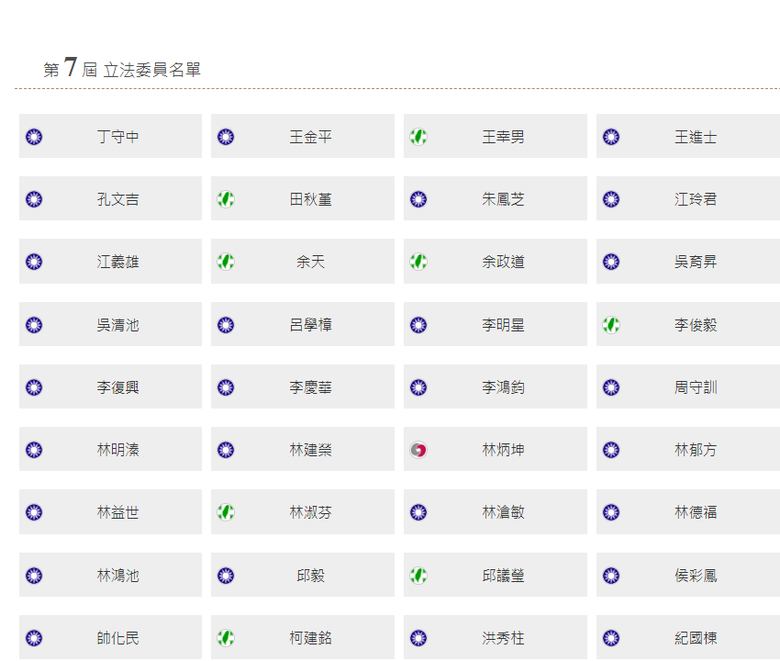Click the party emblem beside 吳清池
The width and height of the screenshot is (780, 661).
coord(34,325)
